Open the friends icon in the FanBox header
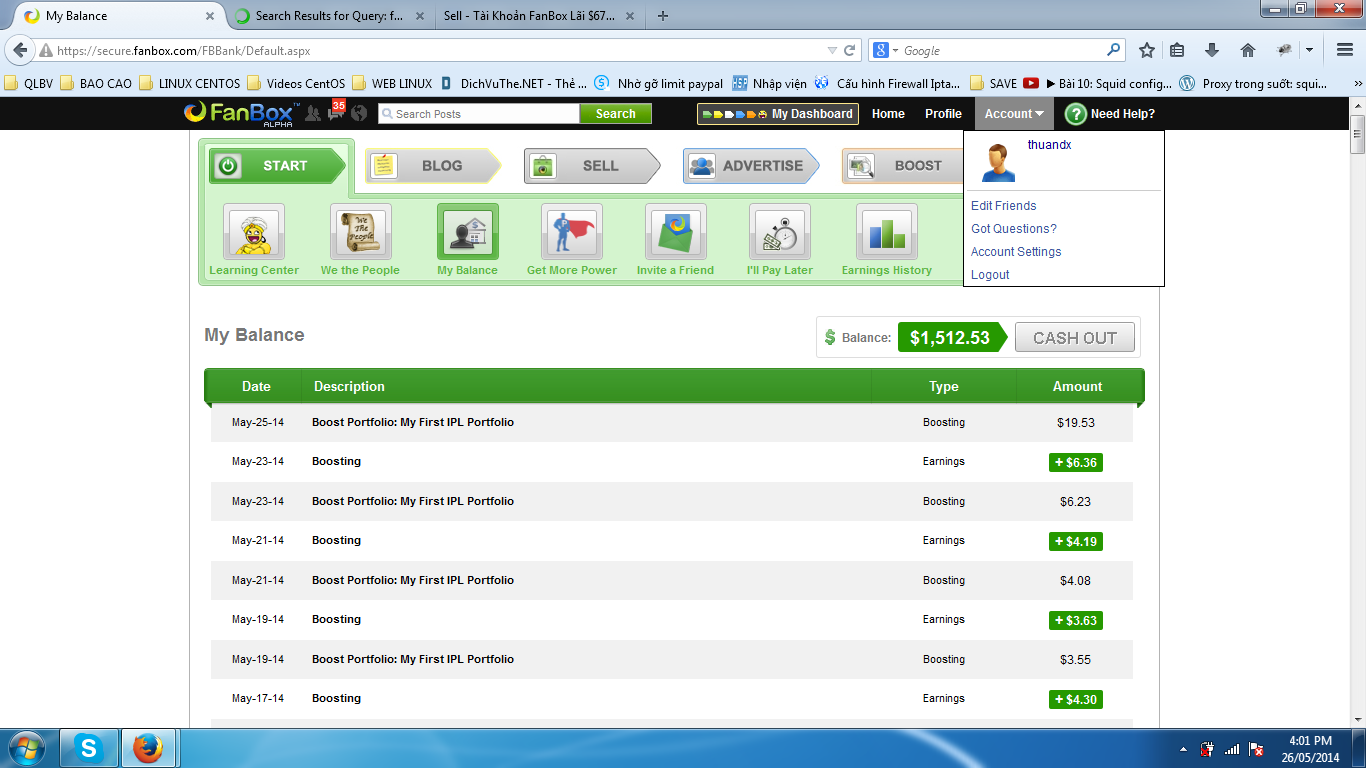 pyautogui.click(x=312, y=114)
